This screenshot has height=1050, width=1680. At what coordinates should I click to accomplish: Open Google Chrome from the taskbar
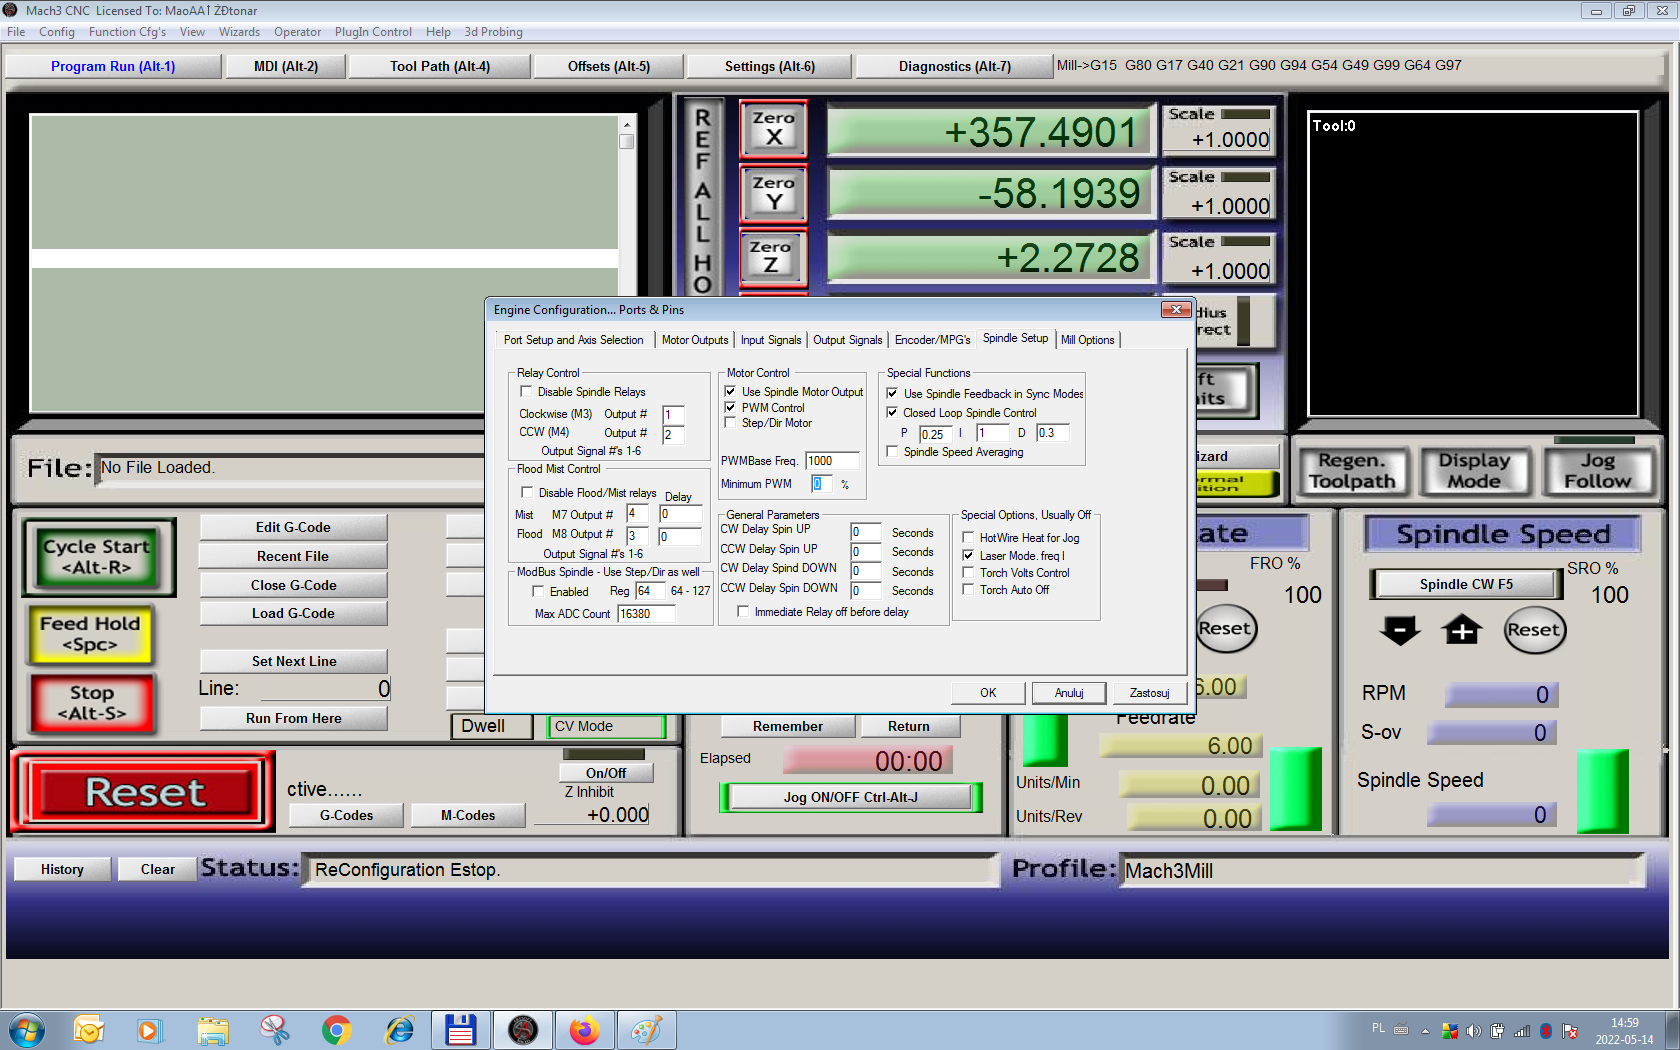337,1030
